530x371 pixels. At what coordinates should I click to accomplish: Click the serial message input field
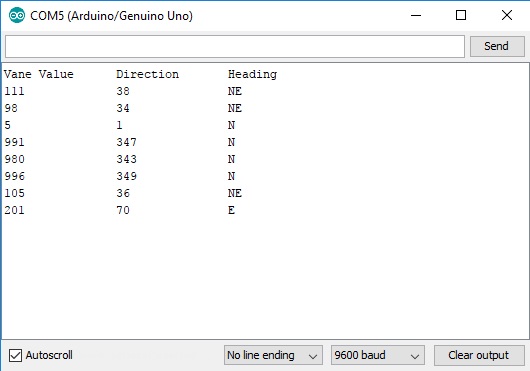(235, 46)
